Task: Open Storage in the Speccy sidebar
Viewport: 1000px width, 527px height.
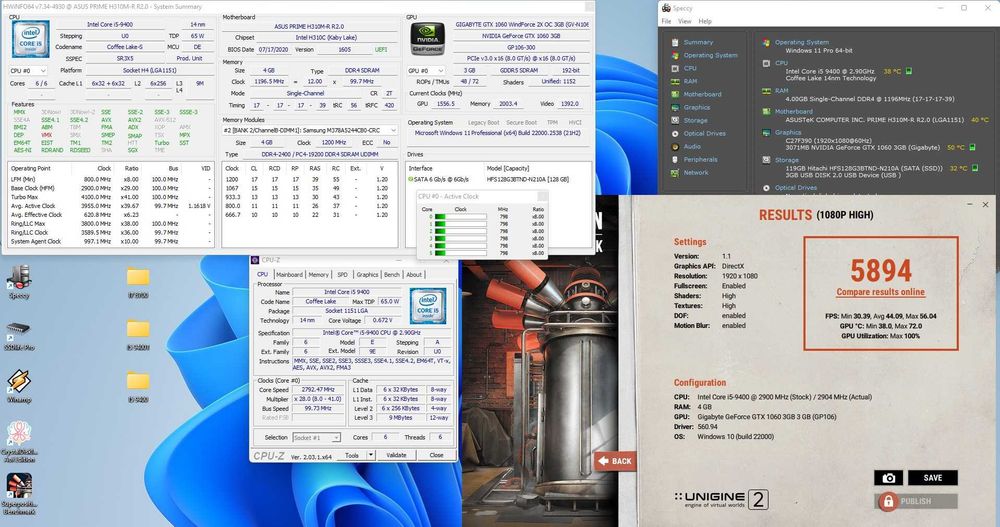Action: 695,121
